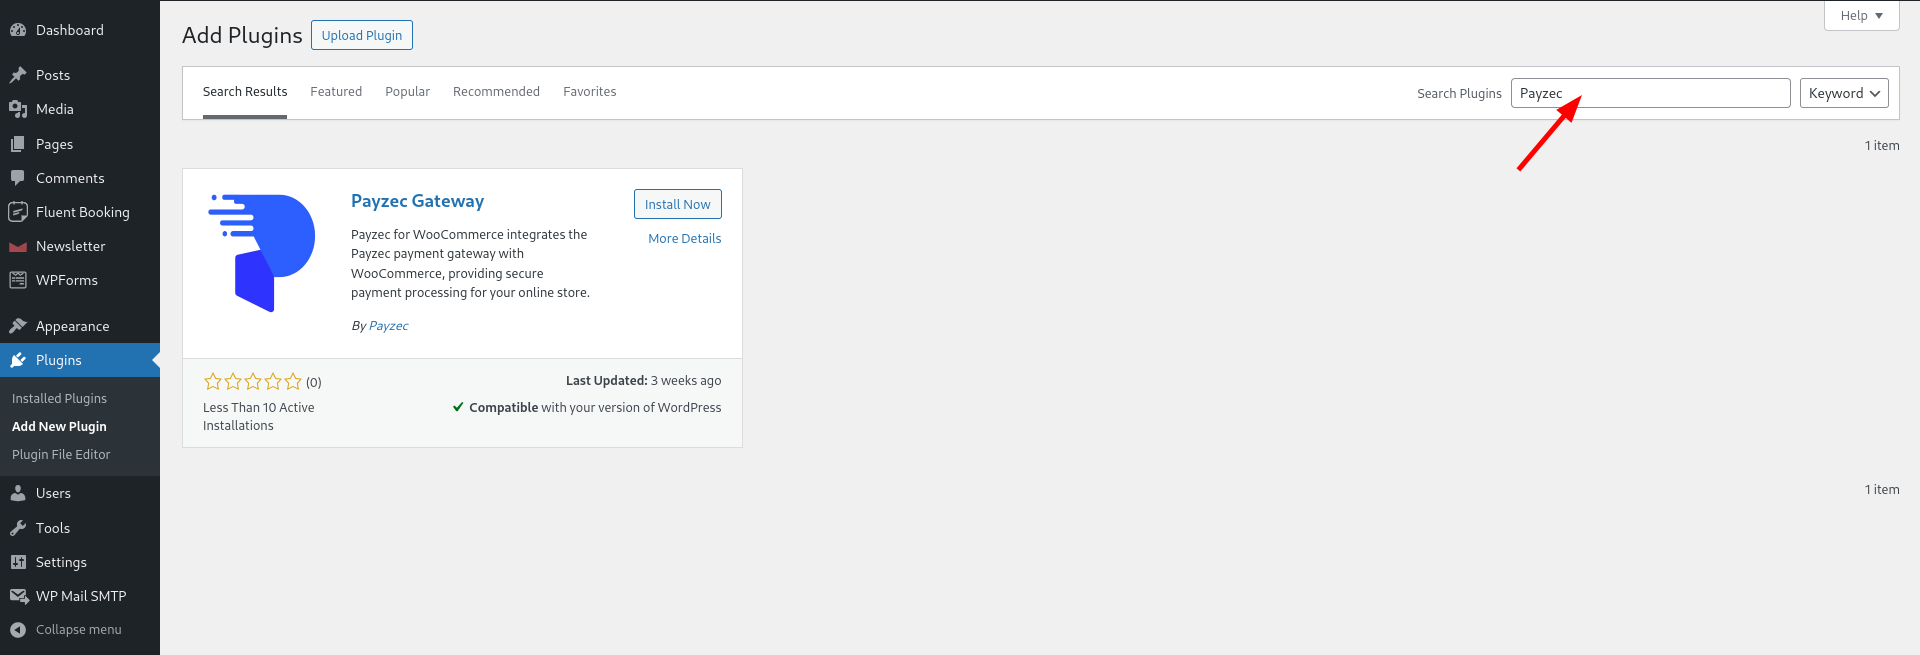Click the Collapse menu arrow icon

[18, 630]
